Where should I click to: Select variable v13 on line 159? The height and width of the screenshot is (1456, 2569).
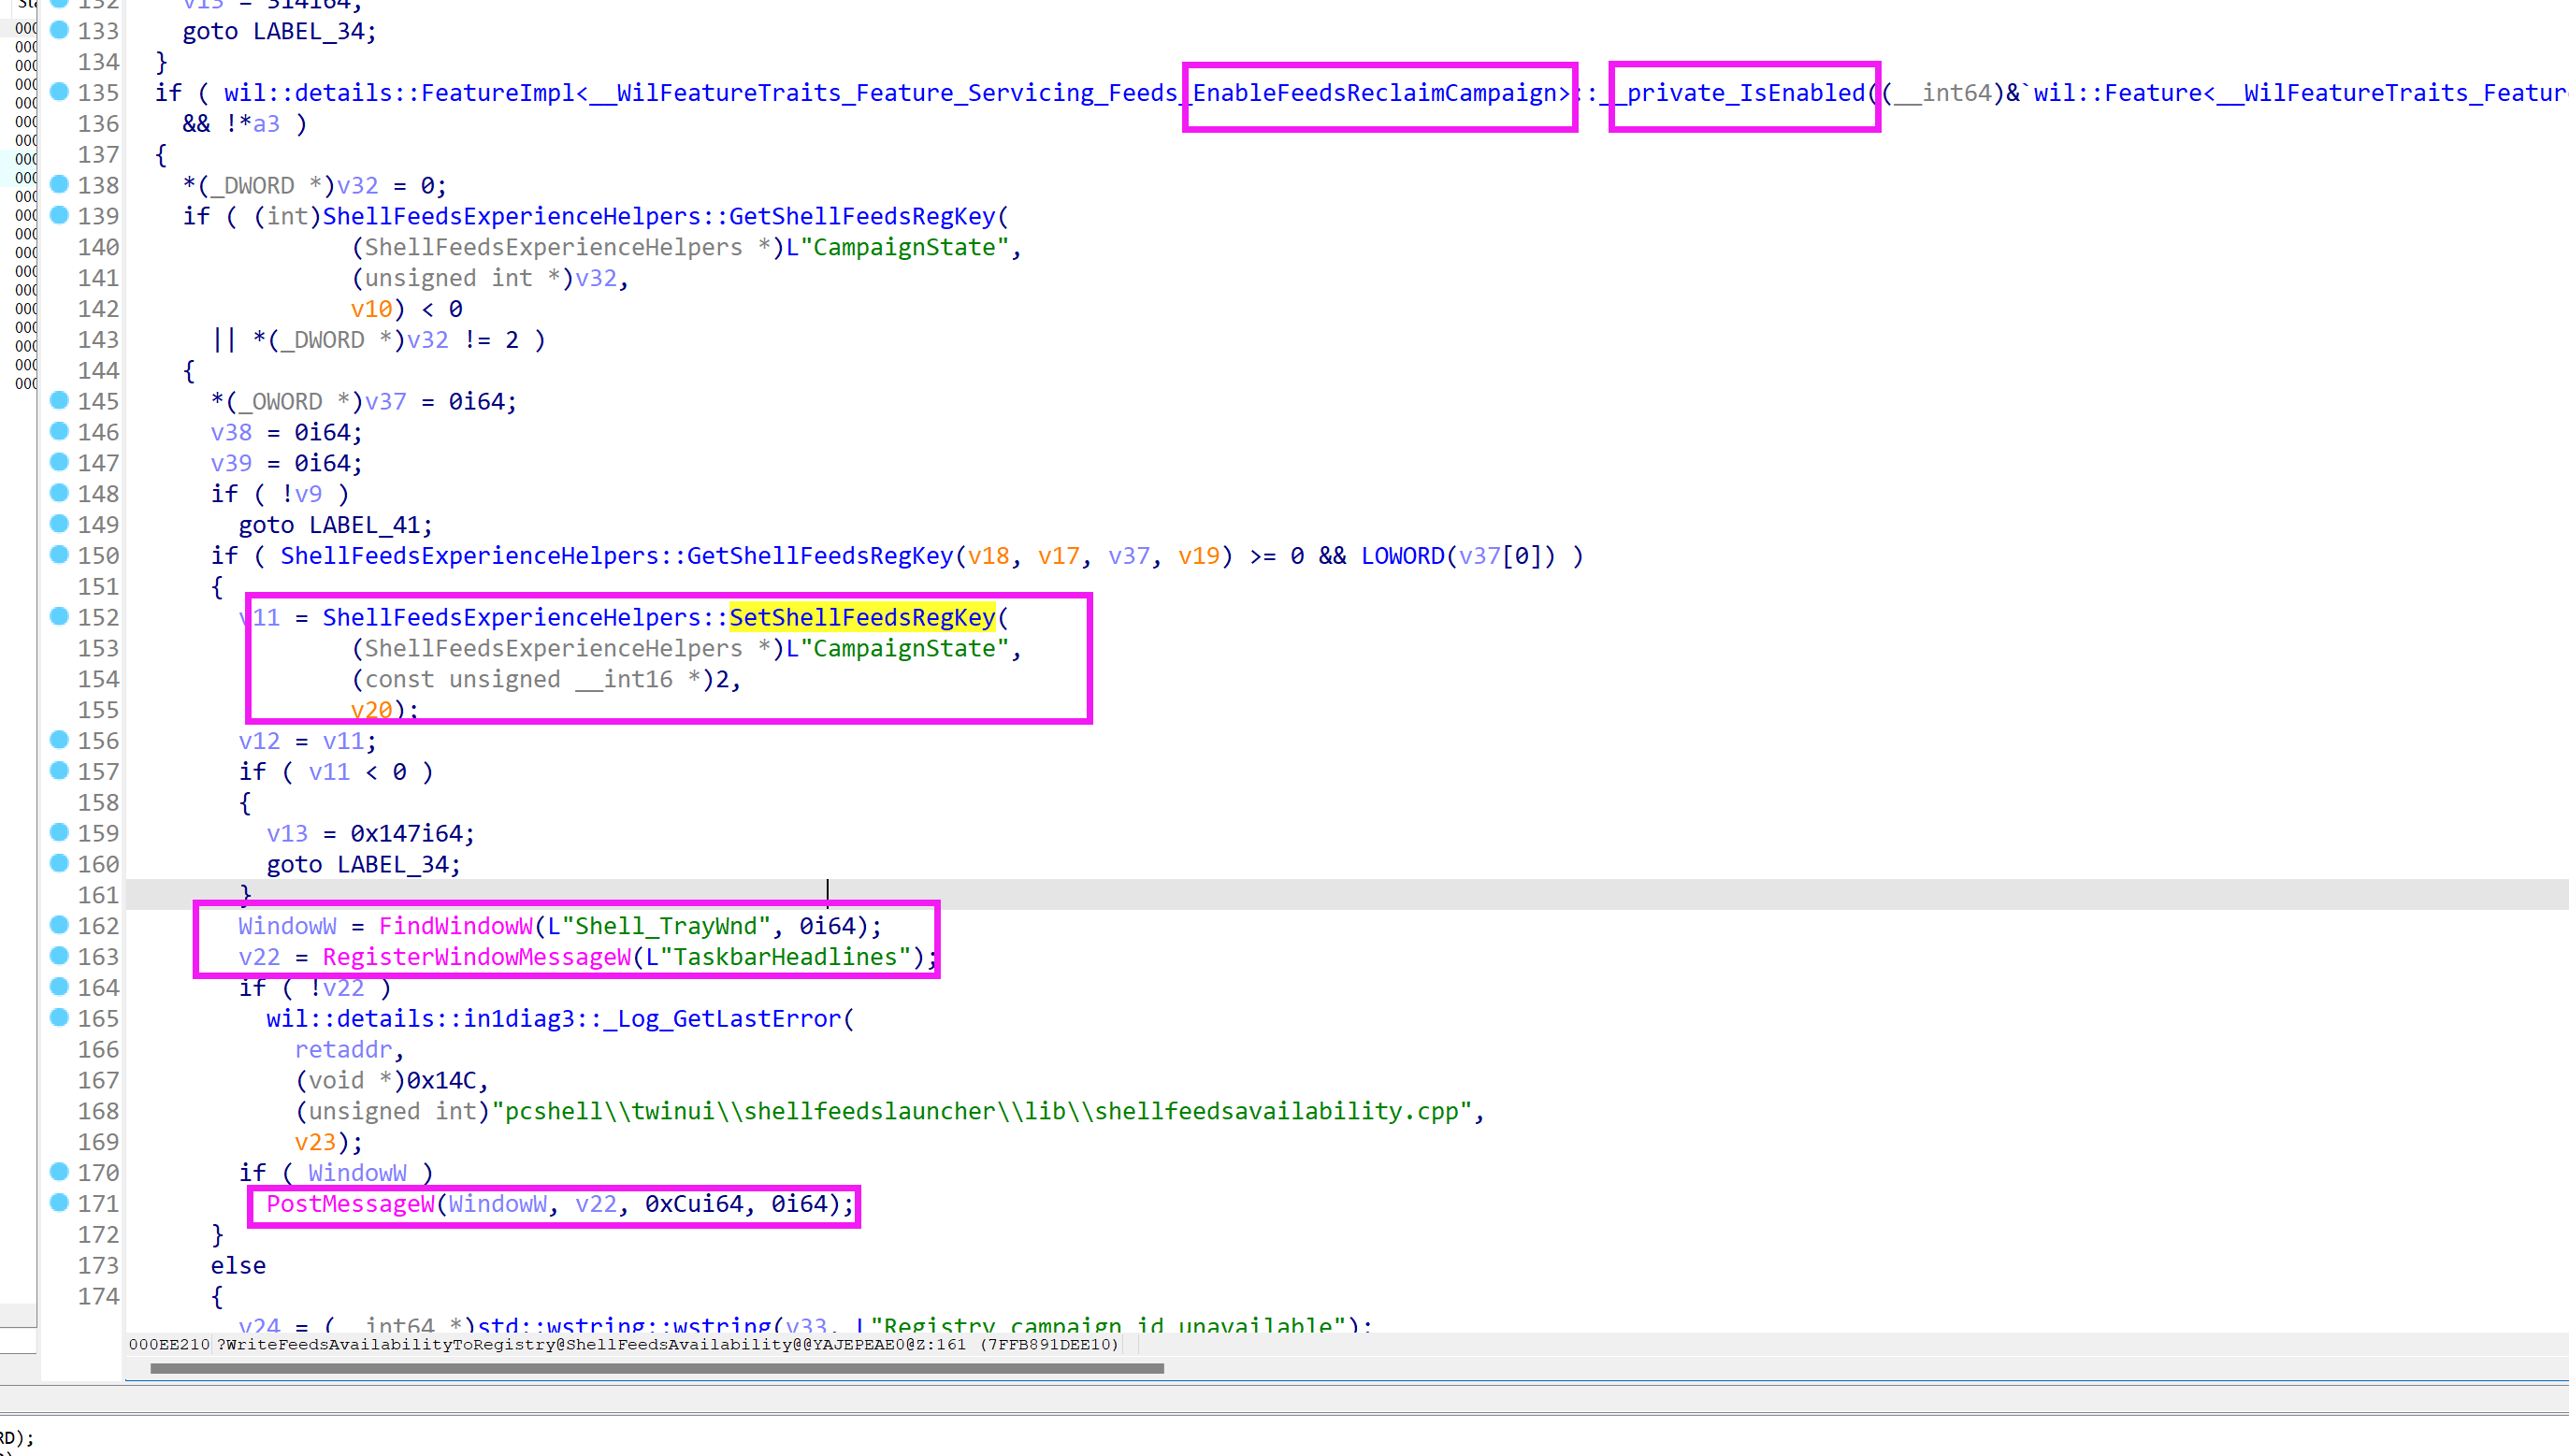click(x=287, y=833)
